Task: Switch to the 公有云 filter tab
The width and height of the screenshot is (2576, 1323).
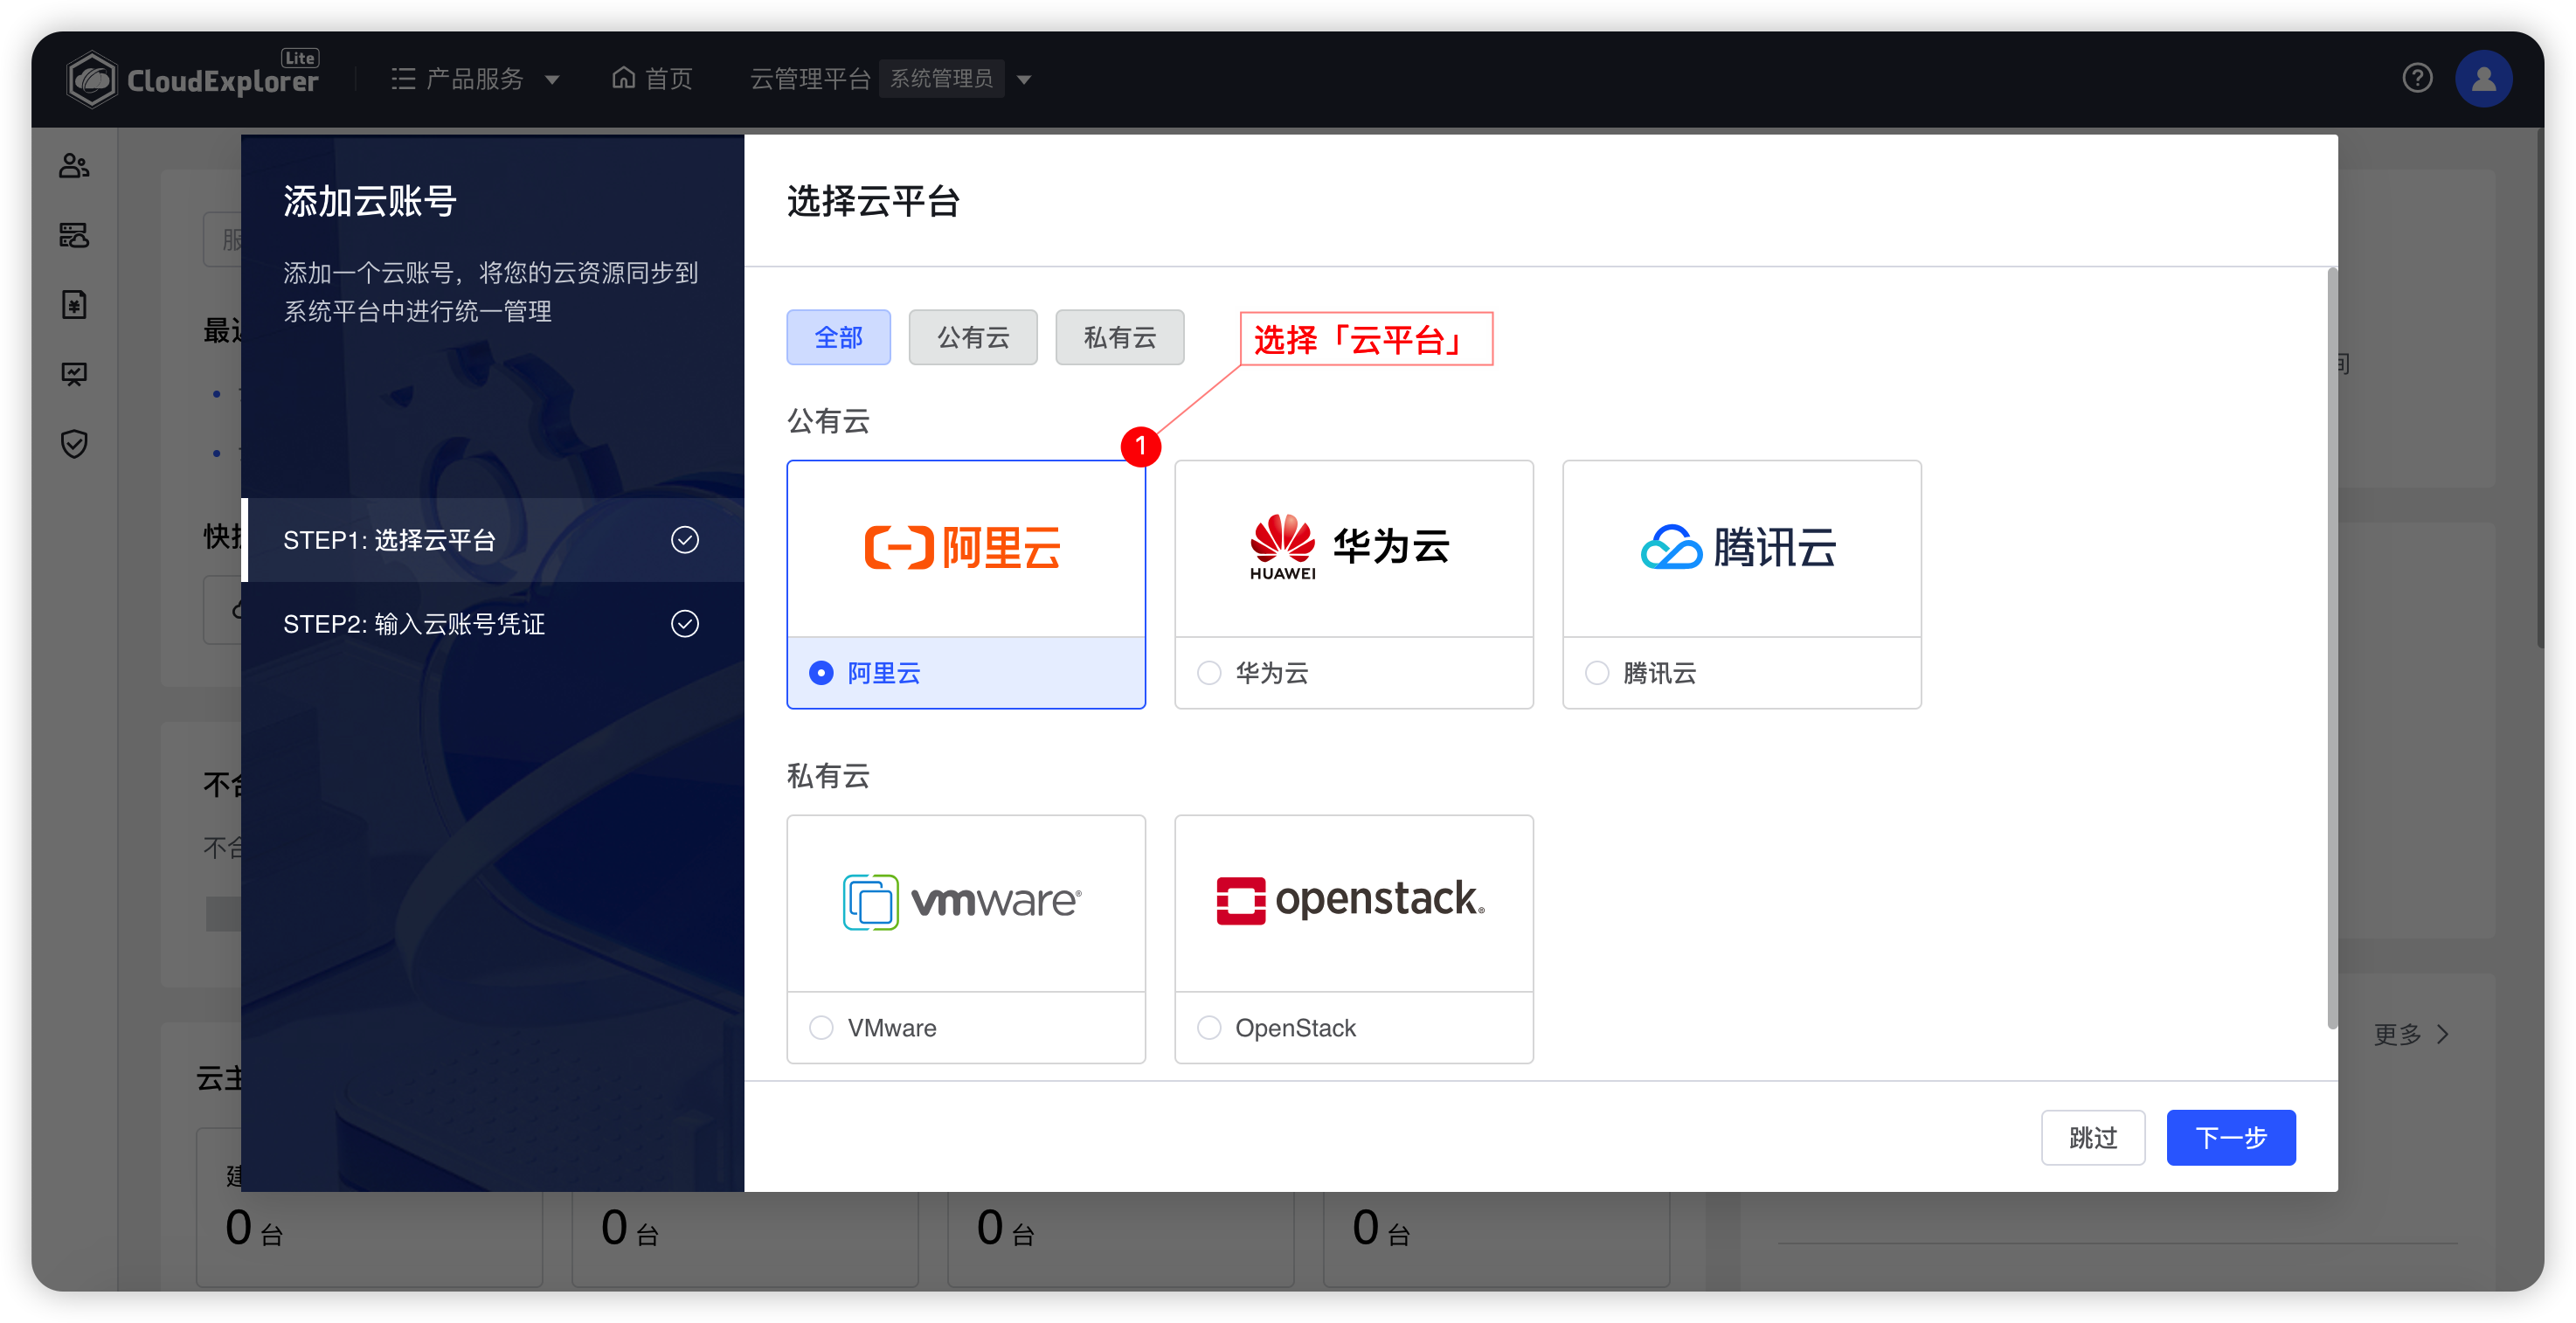Action: point(972,337)
